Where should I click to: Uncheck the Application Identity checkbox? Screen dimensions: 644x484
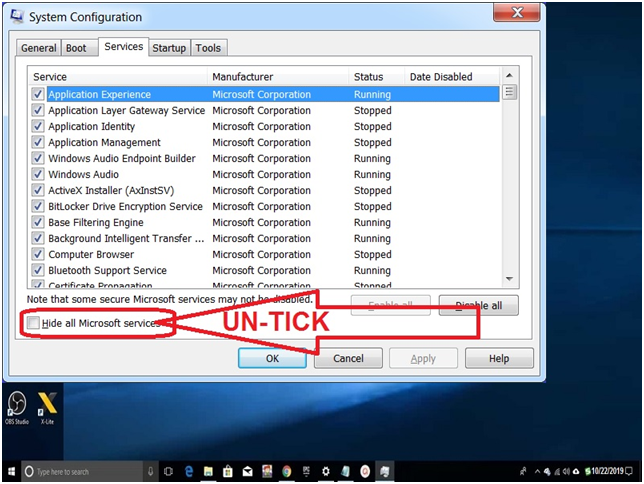[x=38, y=126]
